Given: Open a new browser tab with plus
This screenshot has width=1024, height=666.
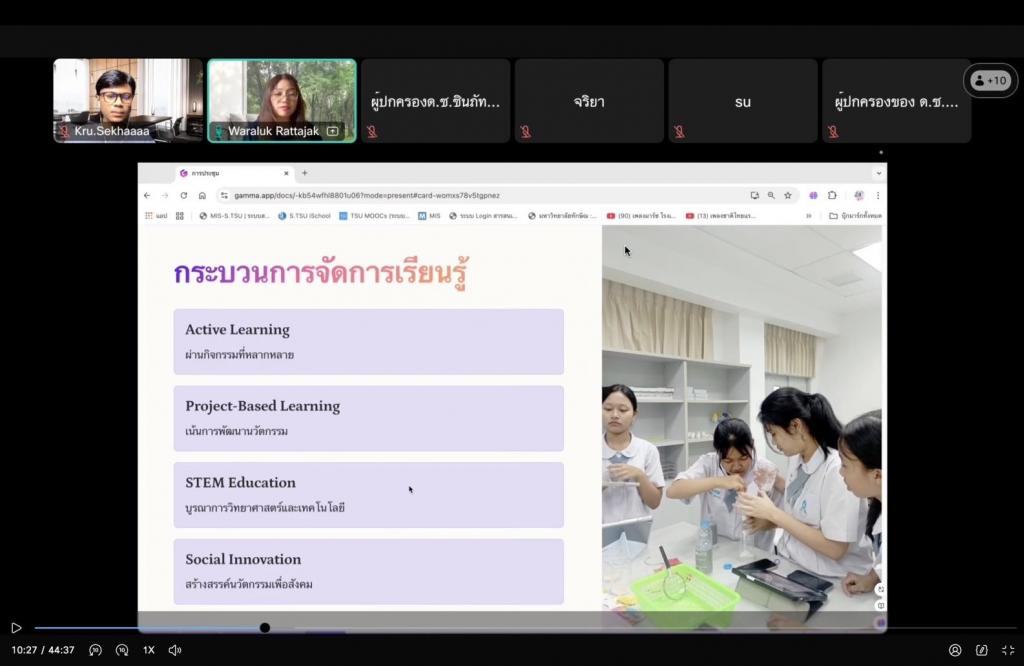Looking at the screenshot, I should coord(304,173).
